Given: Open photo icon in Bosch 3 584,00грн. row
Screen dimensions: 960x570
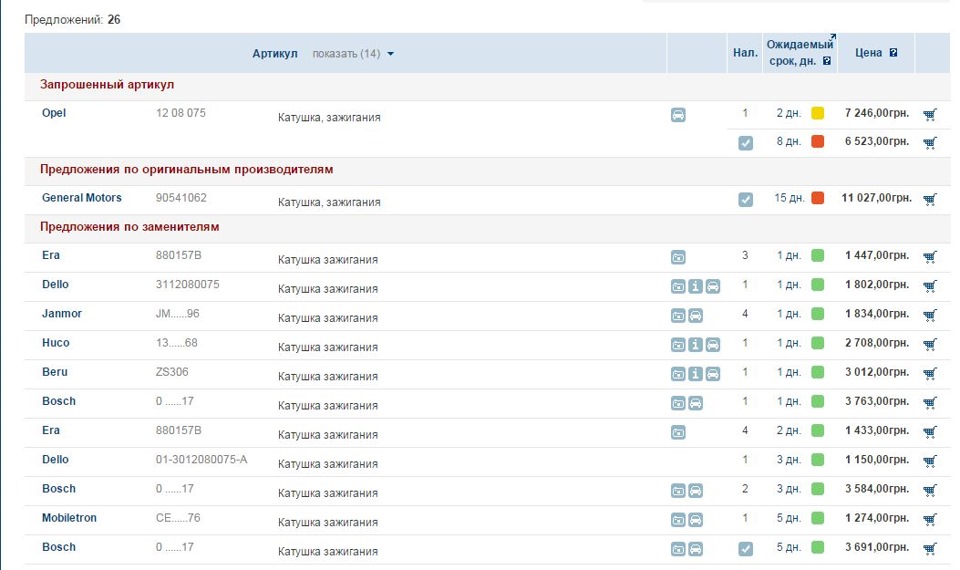Looking at the screenshot, I should tap(678, 490).
